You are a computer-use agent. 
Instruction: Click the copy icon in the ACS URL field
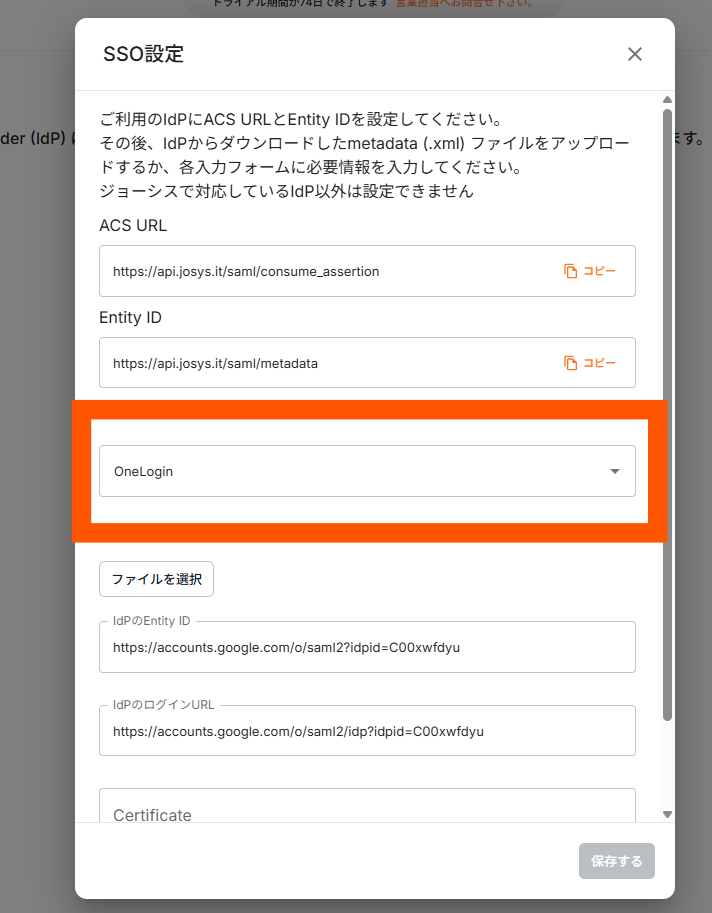pyautogui.click(x=570, y=271)
